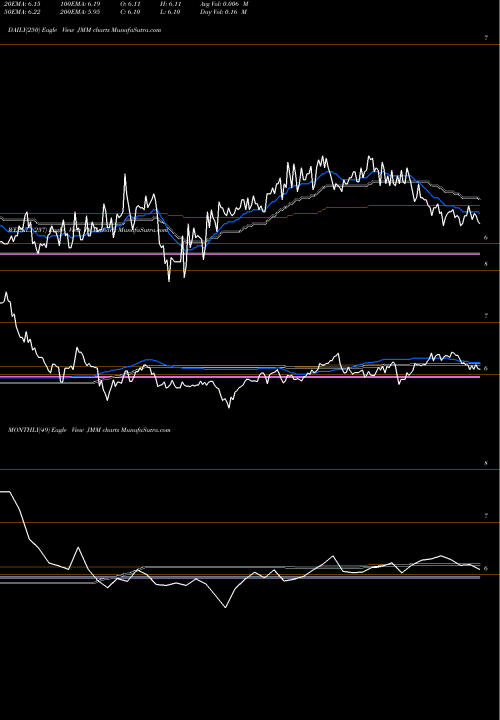The image size is (500, 720).
Task: Click the low price 'L: 6.10'
Action: coord(170,12)
